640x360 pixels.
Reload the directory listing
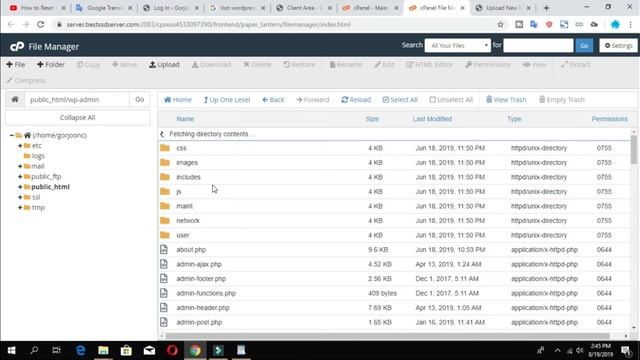[x=356, y=100]
